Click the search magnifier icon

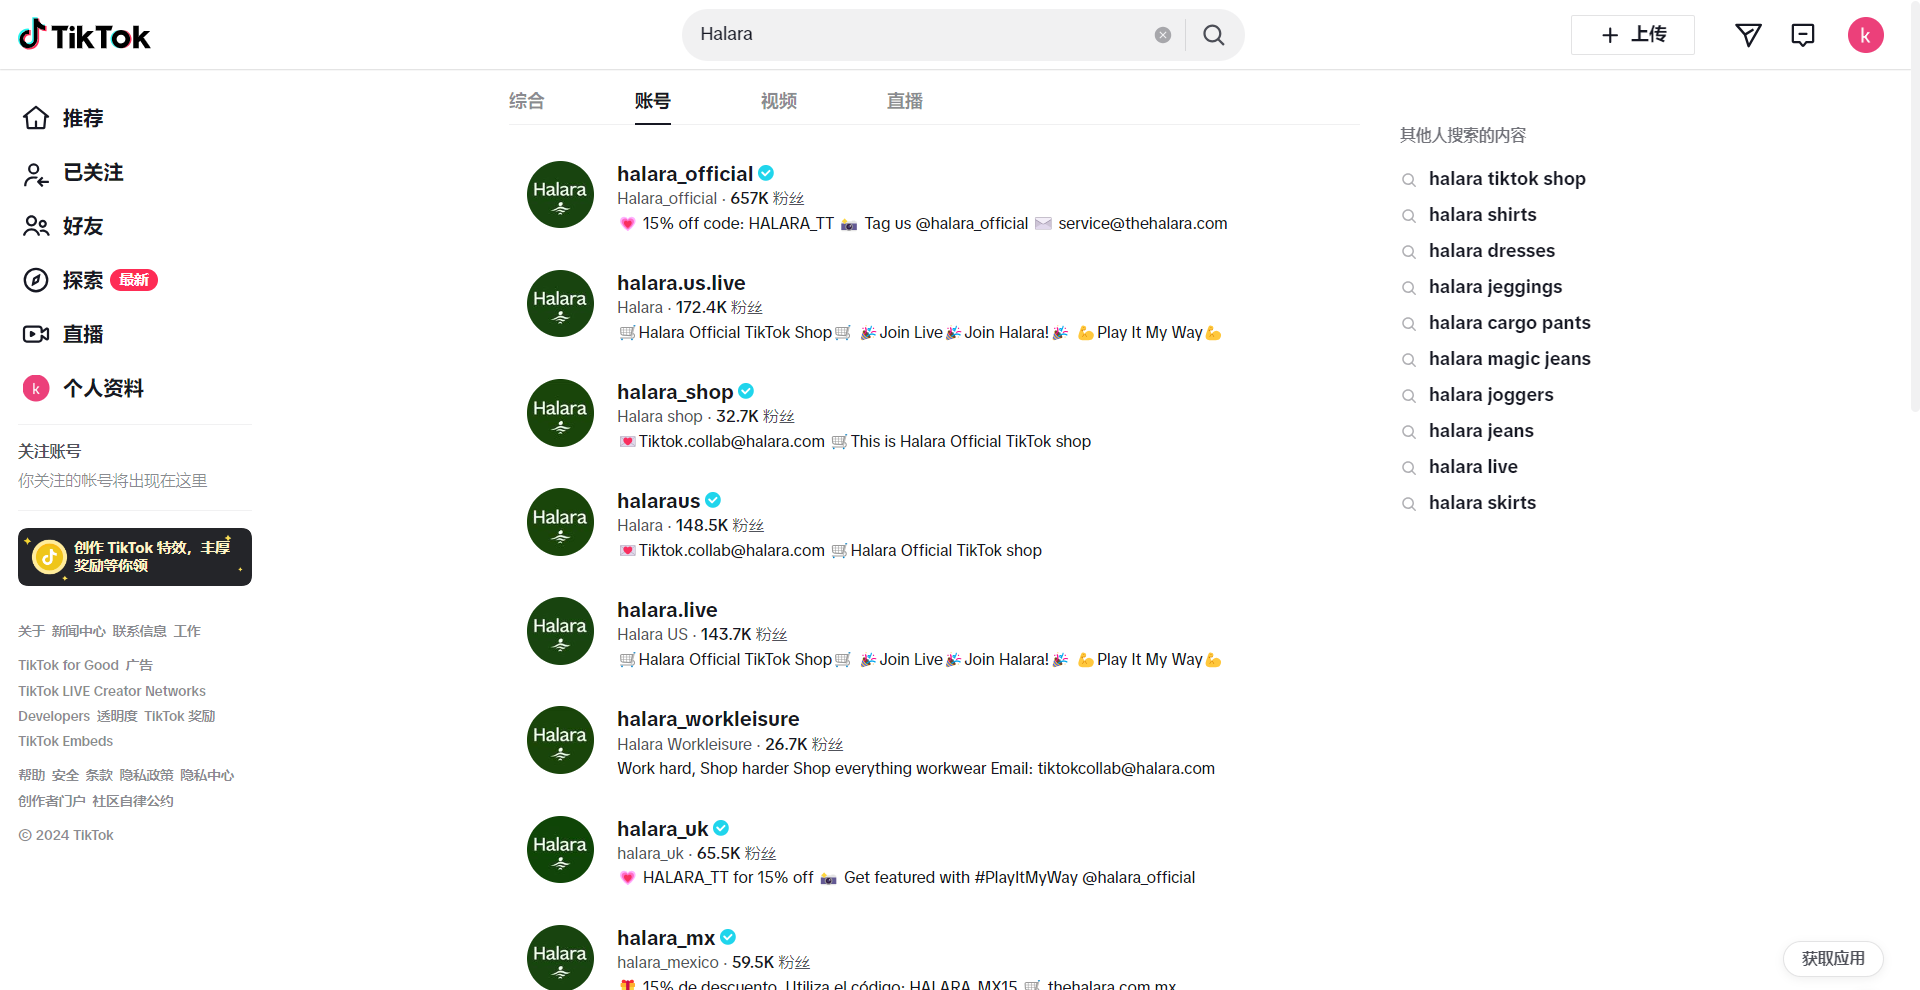(1213, 35)
